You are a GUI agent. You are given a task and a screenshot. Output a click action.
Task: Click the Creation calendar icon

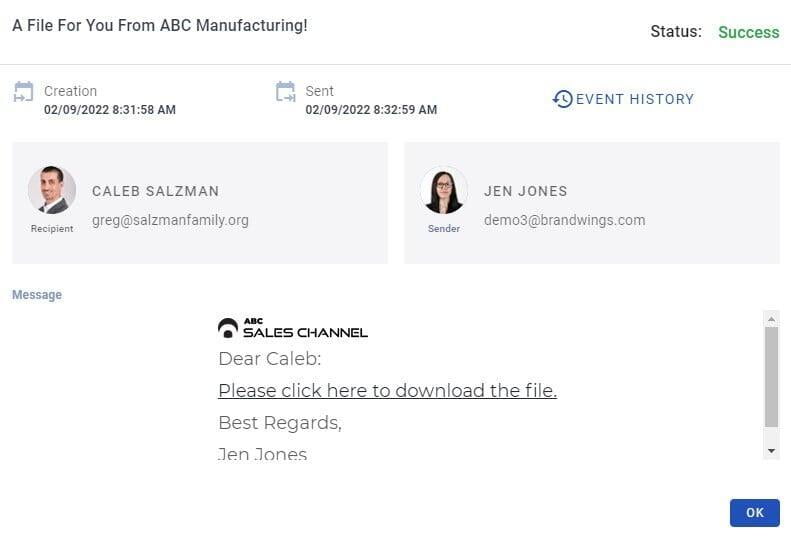pyautogui.click(x=23, y=92)
